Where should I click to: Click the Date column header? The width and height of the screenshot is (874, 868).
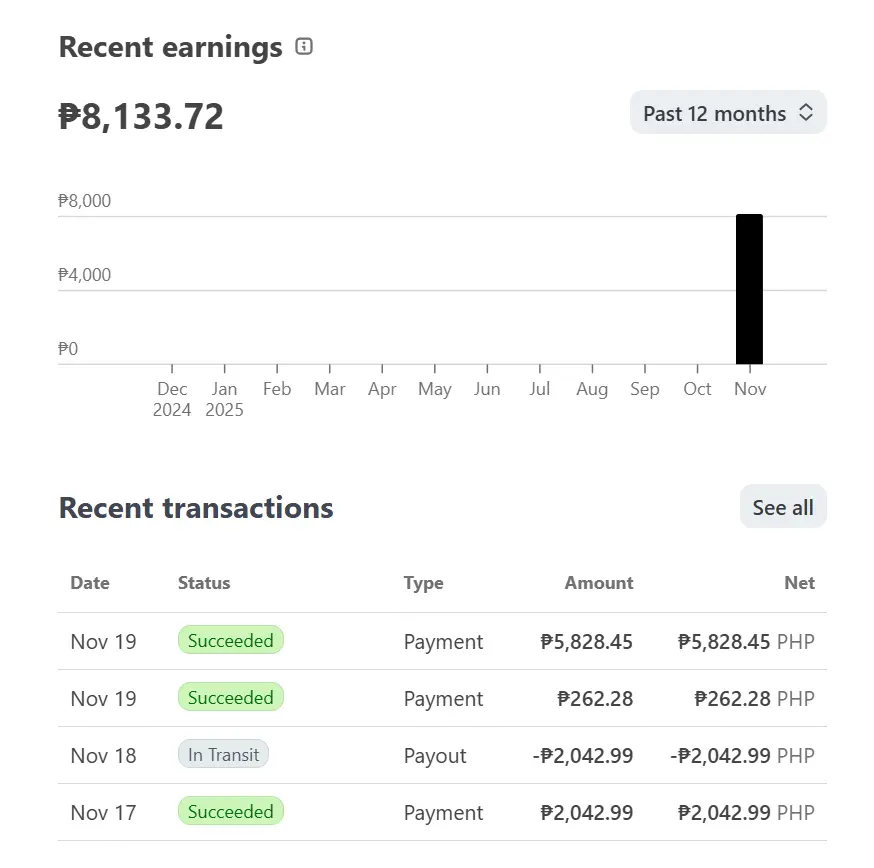[90, 583]
